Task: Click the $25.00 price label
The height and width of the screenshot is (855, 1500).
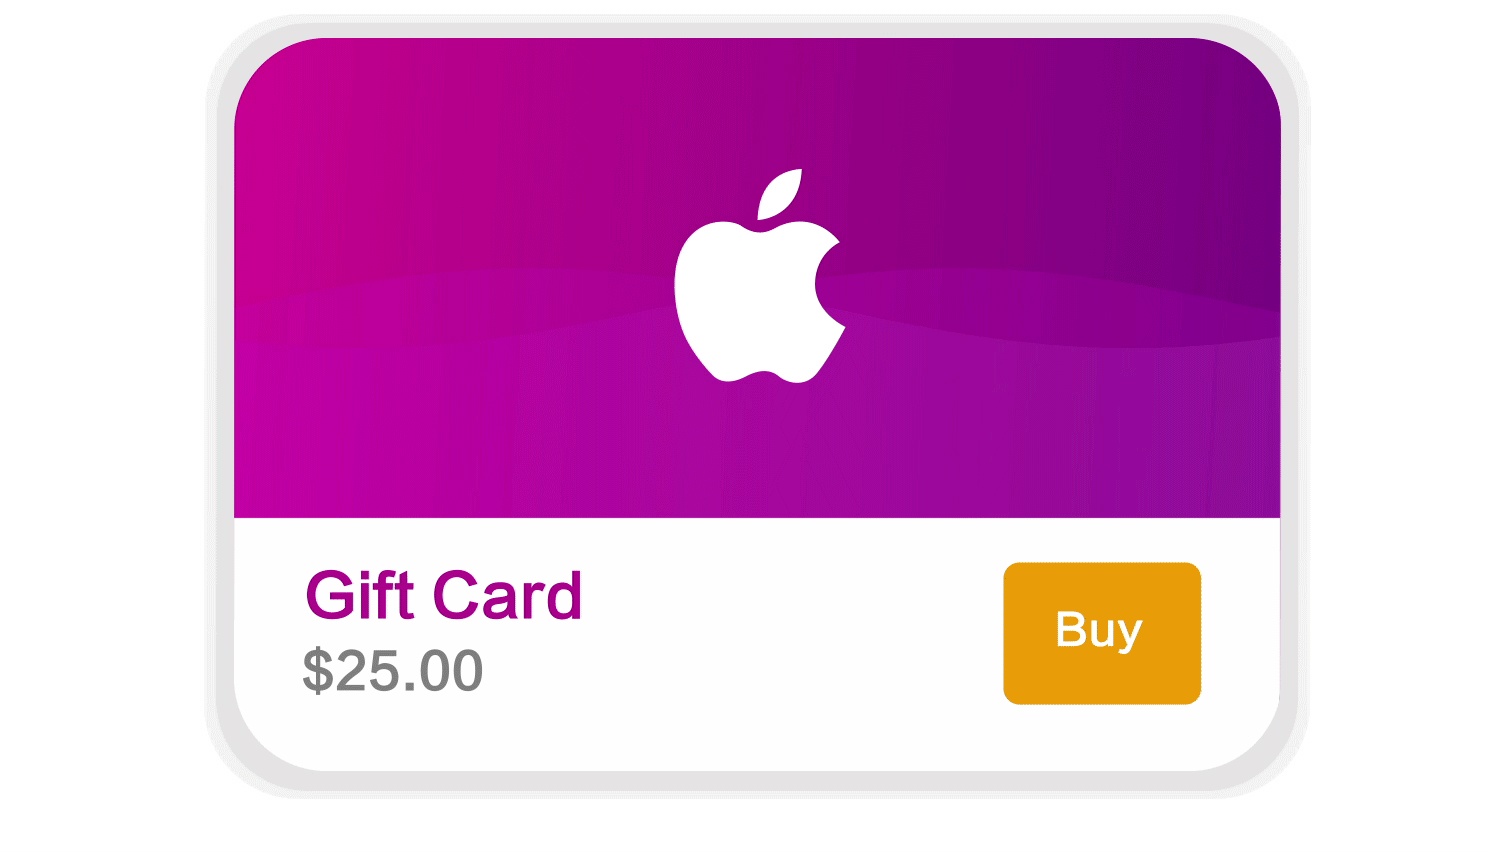Action: click(393, 670)
